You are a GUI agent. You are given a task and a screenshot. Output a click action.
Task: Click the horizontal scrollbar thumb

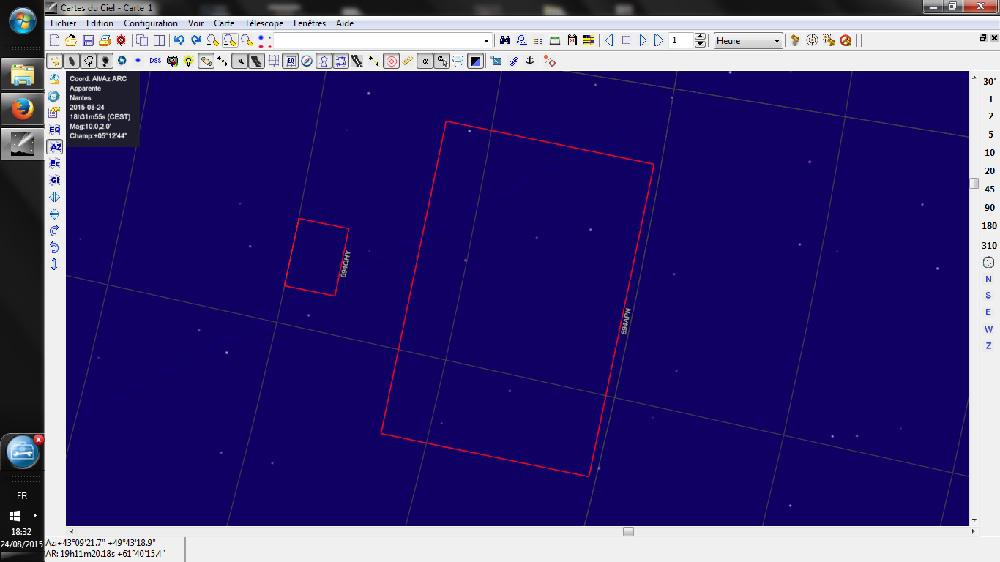coord(628,531)
